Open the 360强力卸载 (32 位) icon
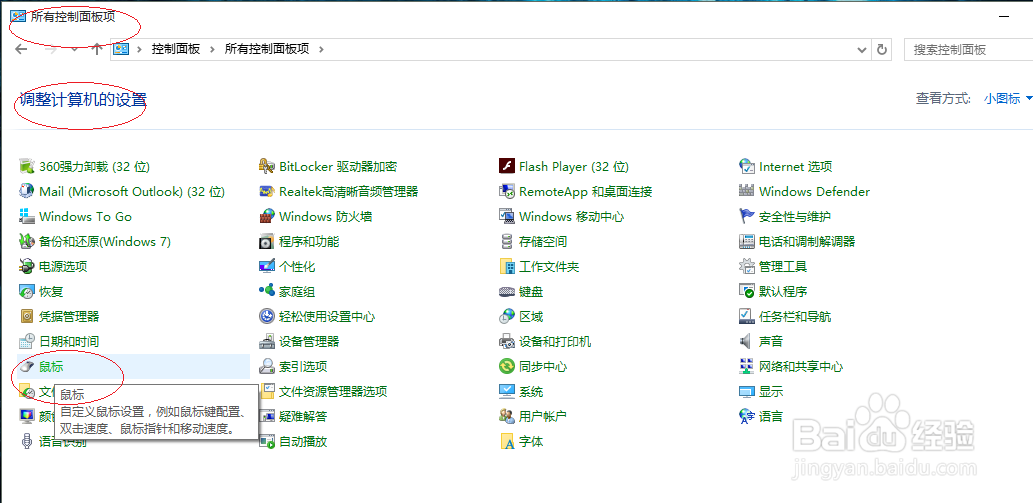The height and width of the screenshot is (503, 1033). pos(26,167)
